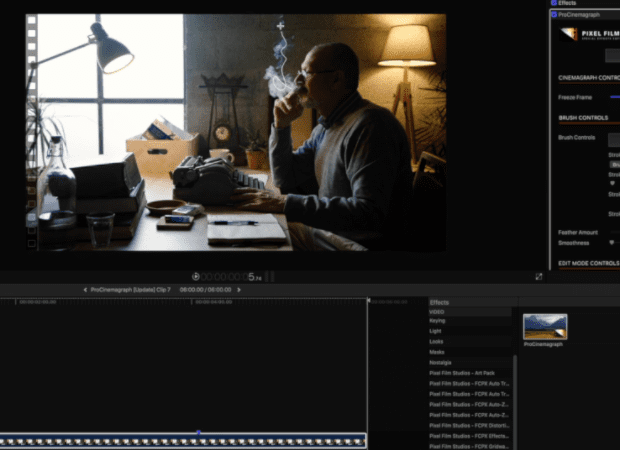
Task: Toggle the Effects checkbox in the inspector
Action: tap(554, 3)
